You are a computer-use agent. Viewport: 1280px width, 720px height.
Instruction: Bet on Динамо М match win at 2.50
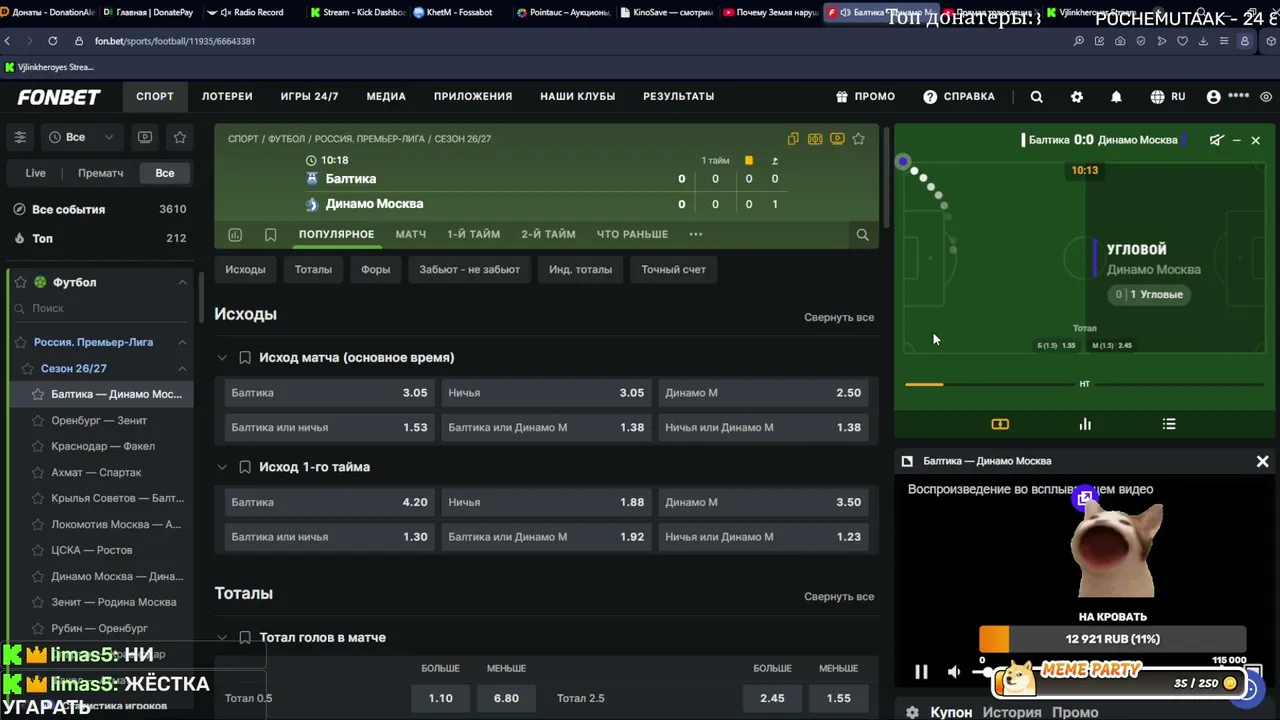click(x=763, y=393)
